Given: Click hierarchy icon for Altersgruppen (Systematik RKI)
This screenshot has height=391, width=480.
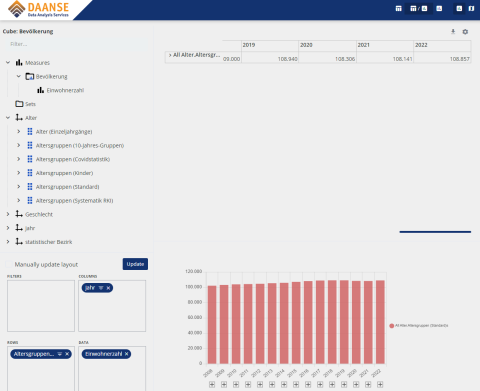Looking at the screenshot, I should [x=30, y=200].
